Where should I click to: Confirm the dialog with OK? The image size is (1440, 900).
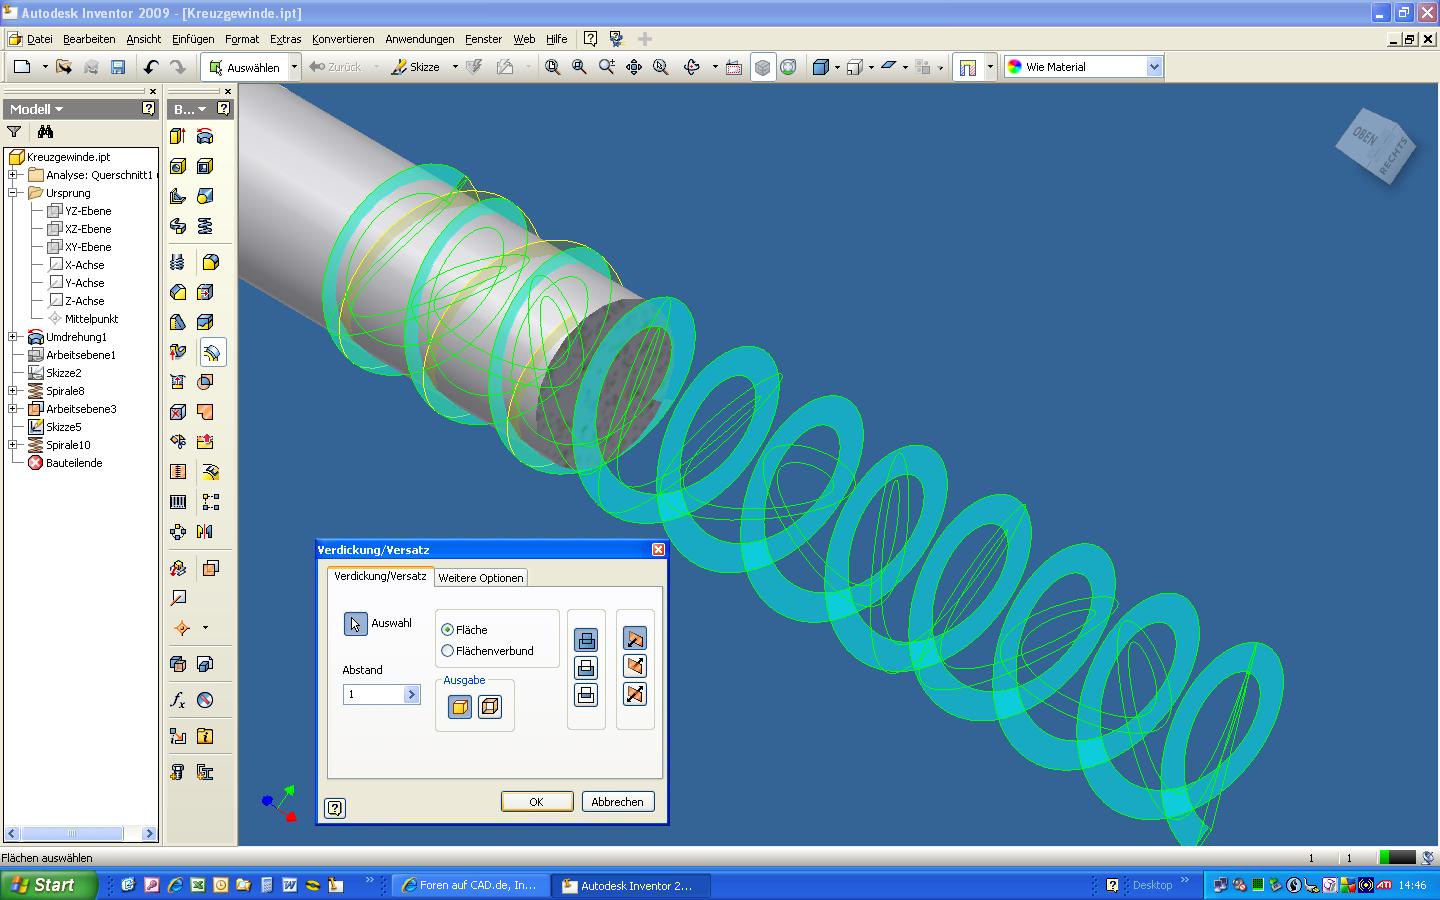point(536,802)
